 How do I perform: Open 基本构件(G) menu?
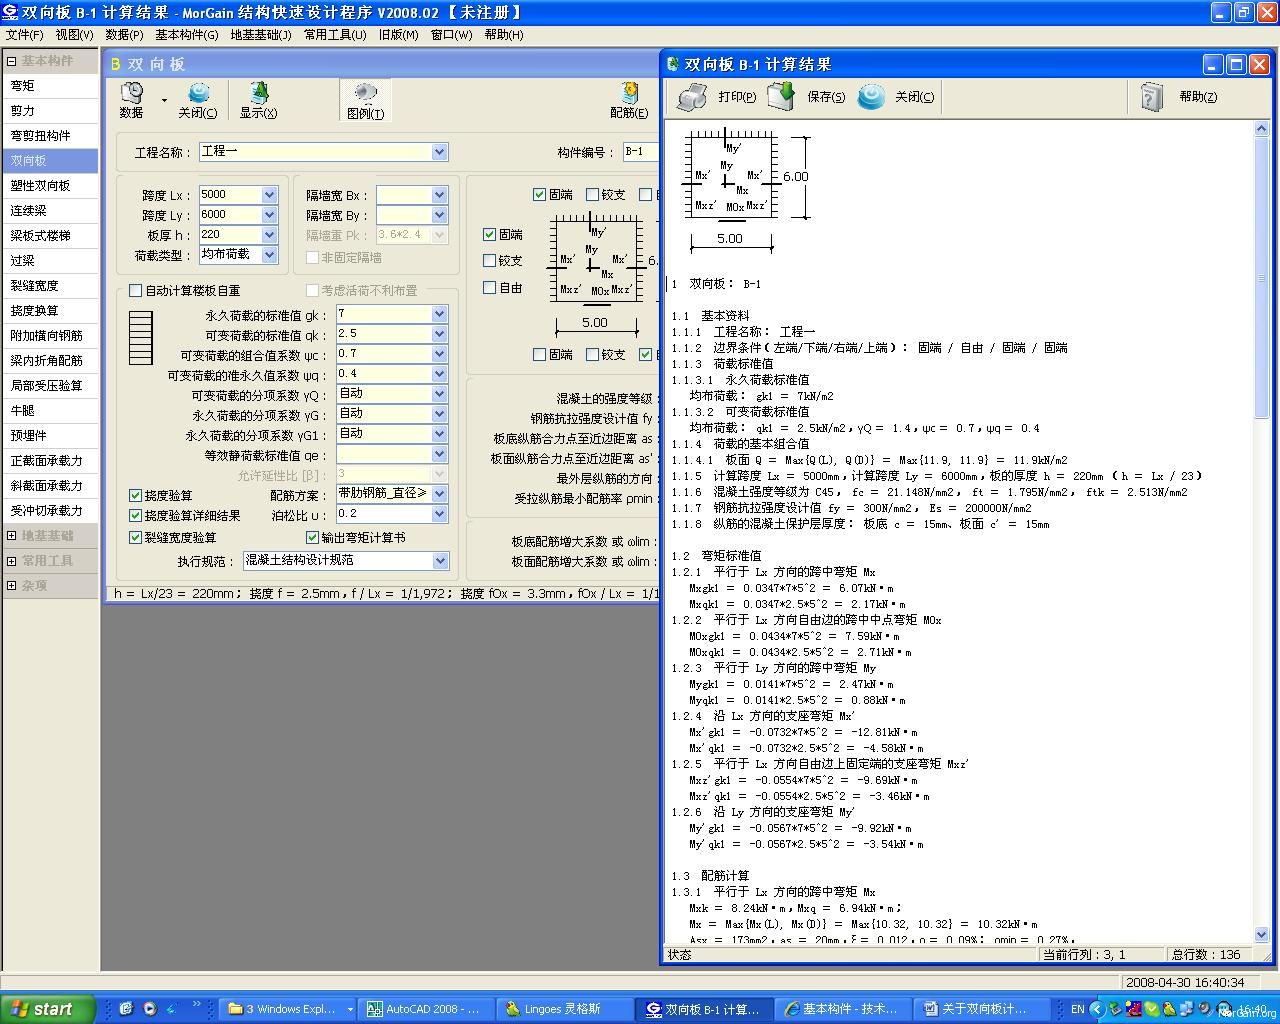click(186, 34)
